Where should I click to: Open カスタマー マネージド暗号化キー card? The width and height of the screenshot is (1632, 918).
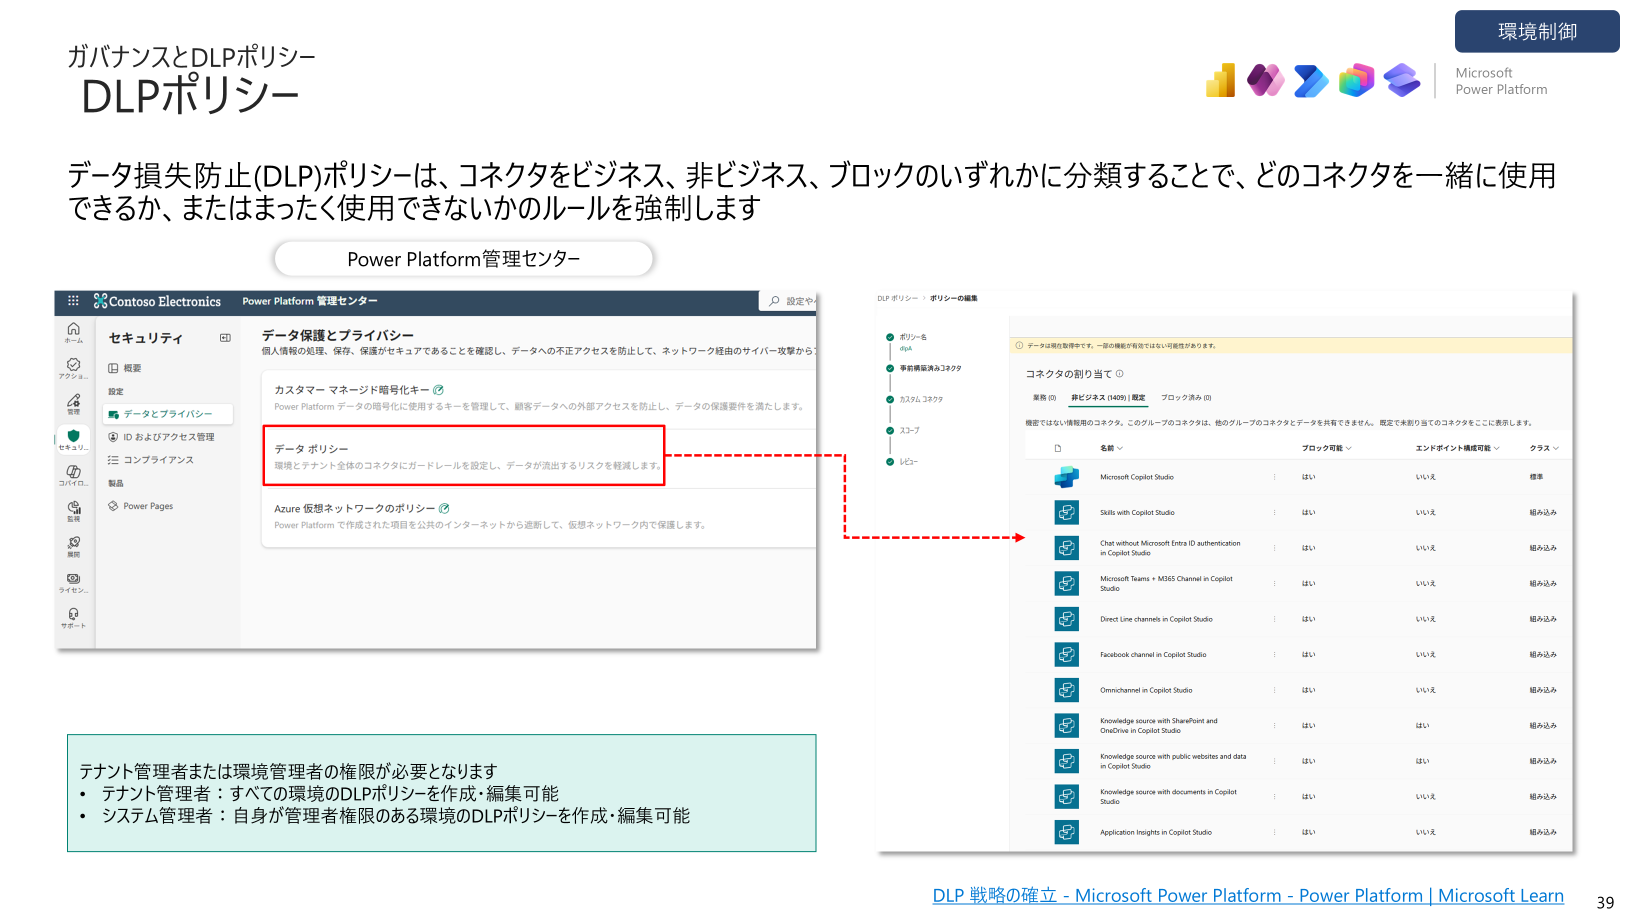540,397
